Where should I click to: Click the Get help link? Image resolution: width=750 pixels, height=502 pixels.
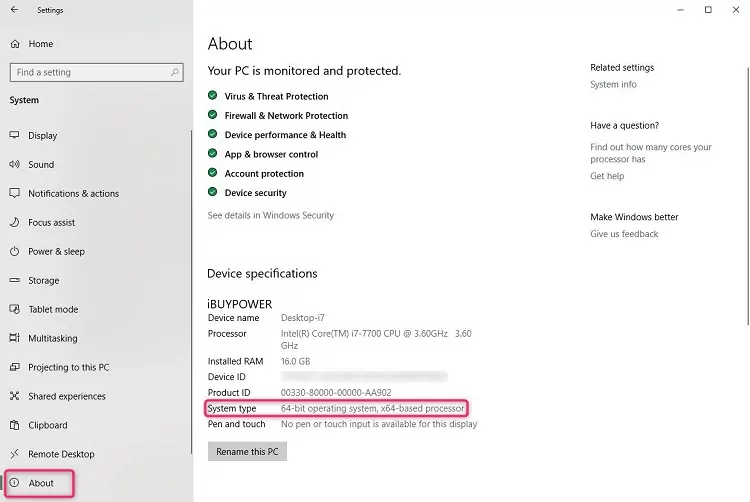[x=607, y=176]
